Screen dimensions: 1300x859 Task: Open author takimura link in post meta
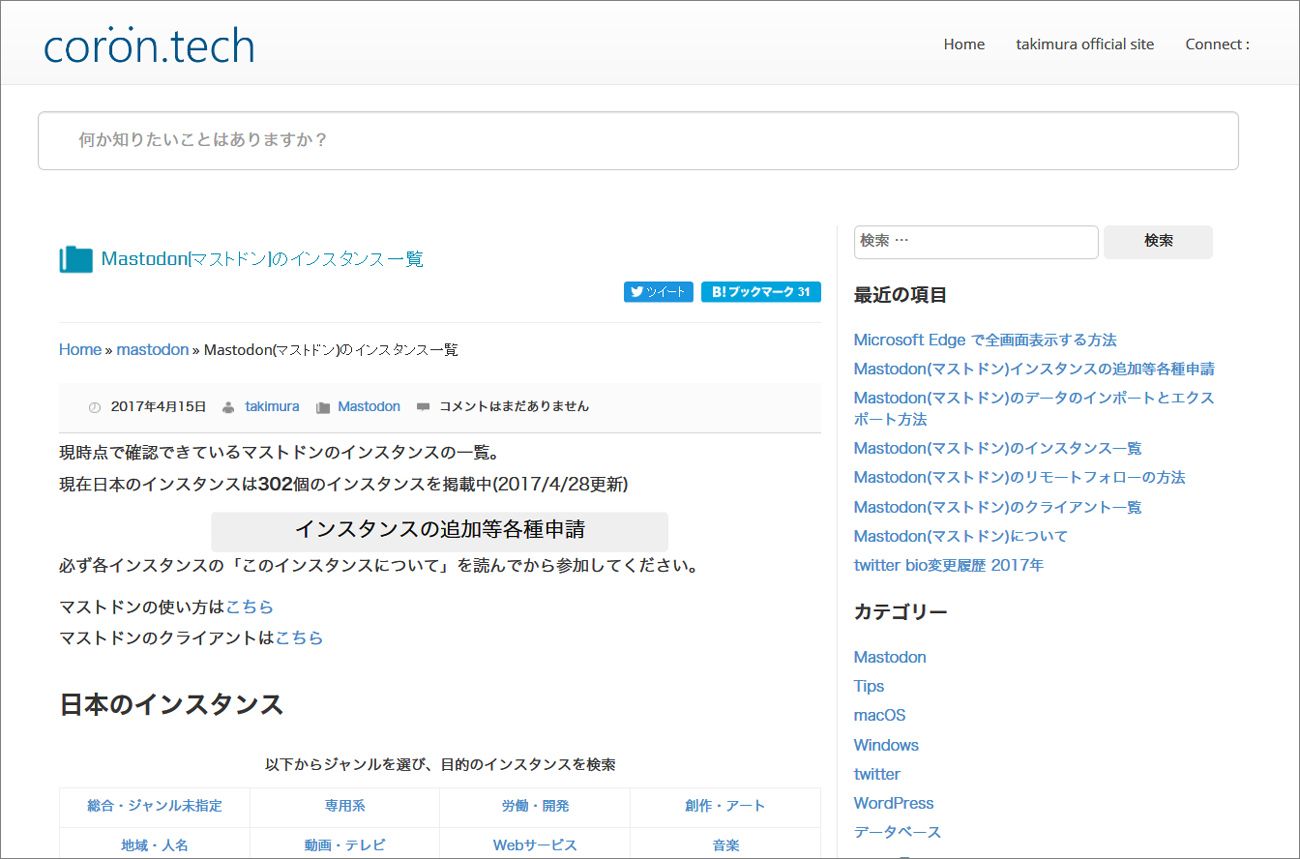pyautogui.click(x=272, y=407)
